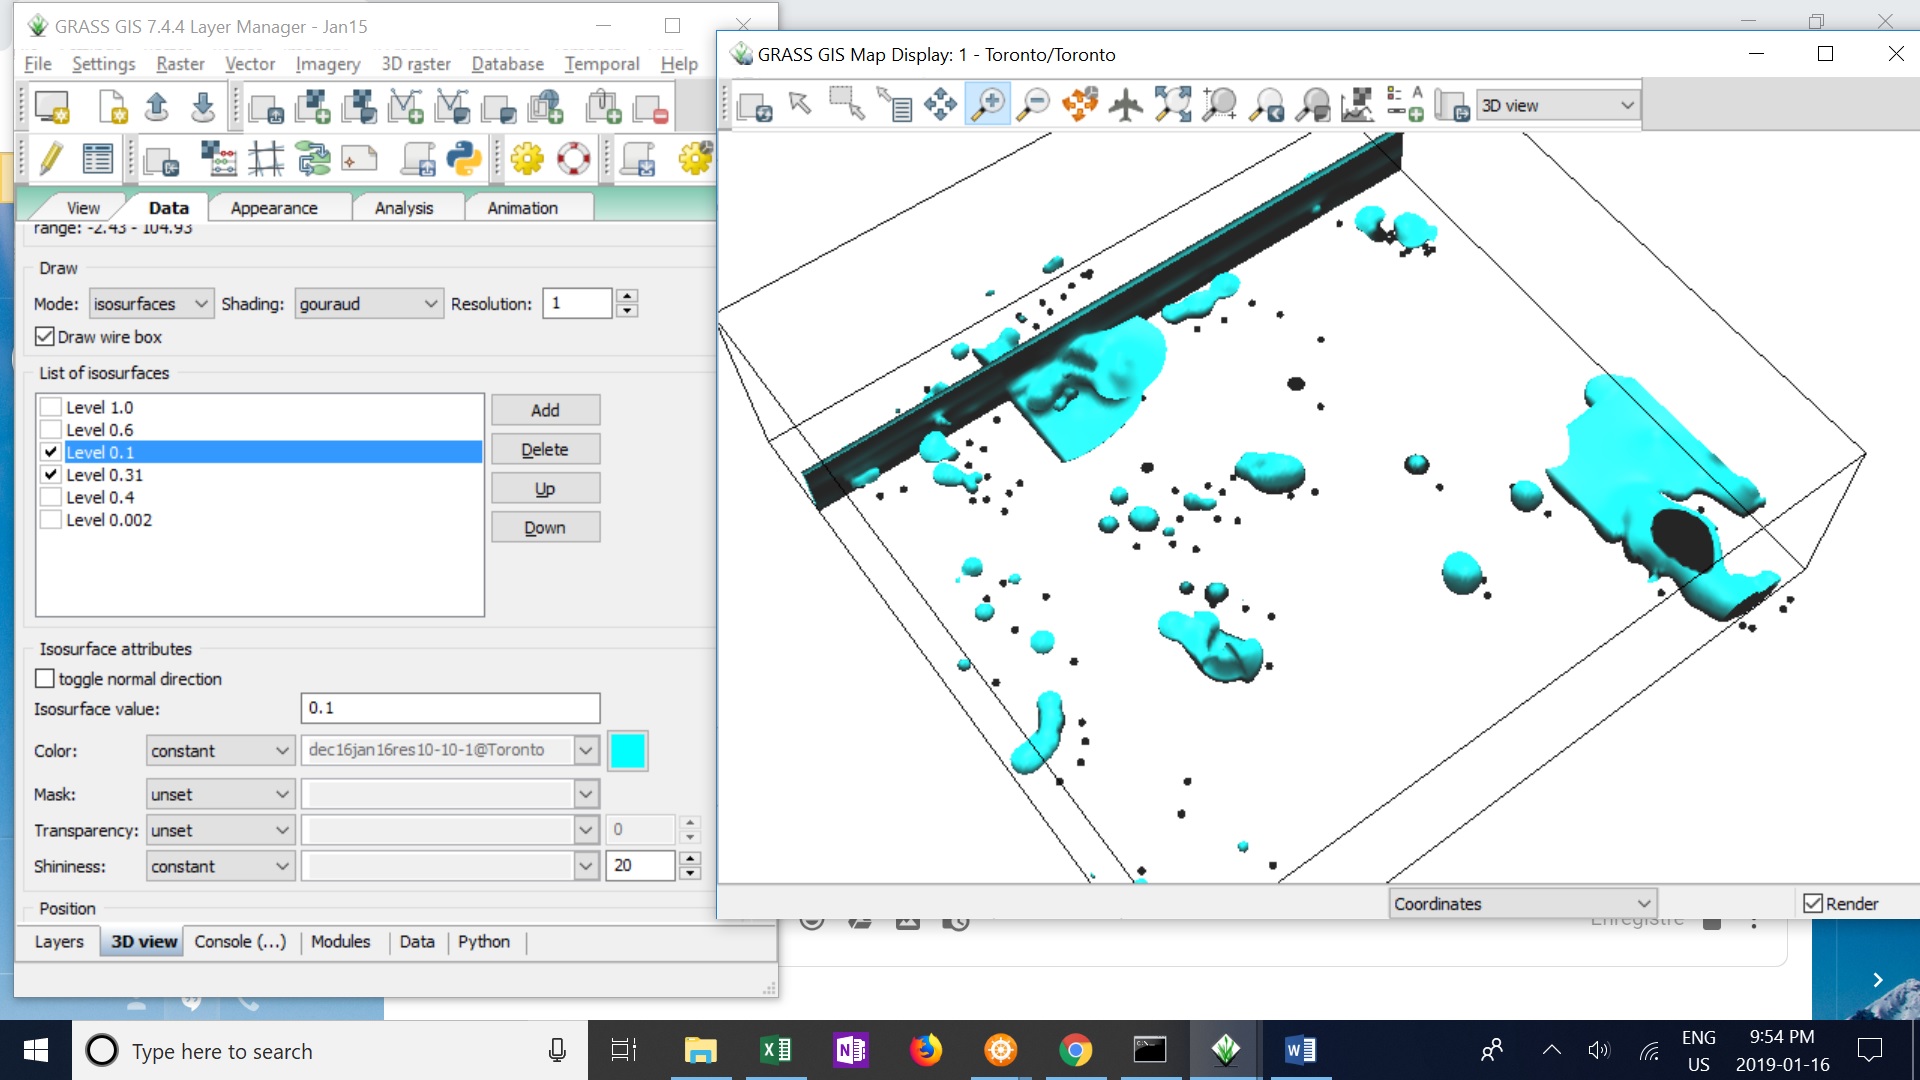Open the Graphical Modeler icon

click(313, 159)
